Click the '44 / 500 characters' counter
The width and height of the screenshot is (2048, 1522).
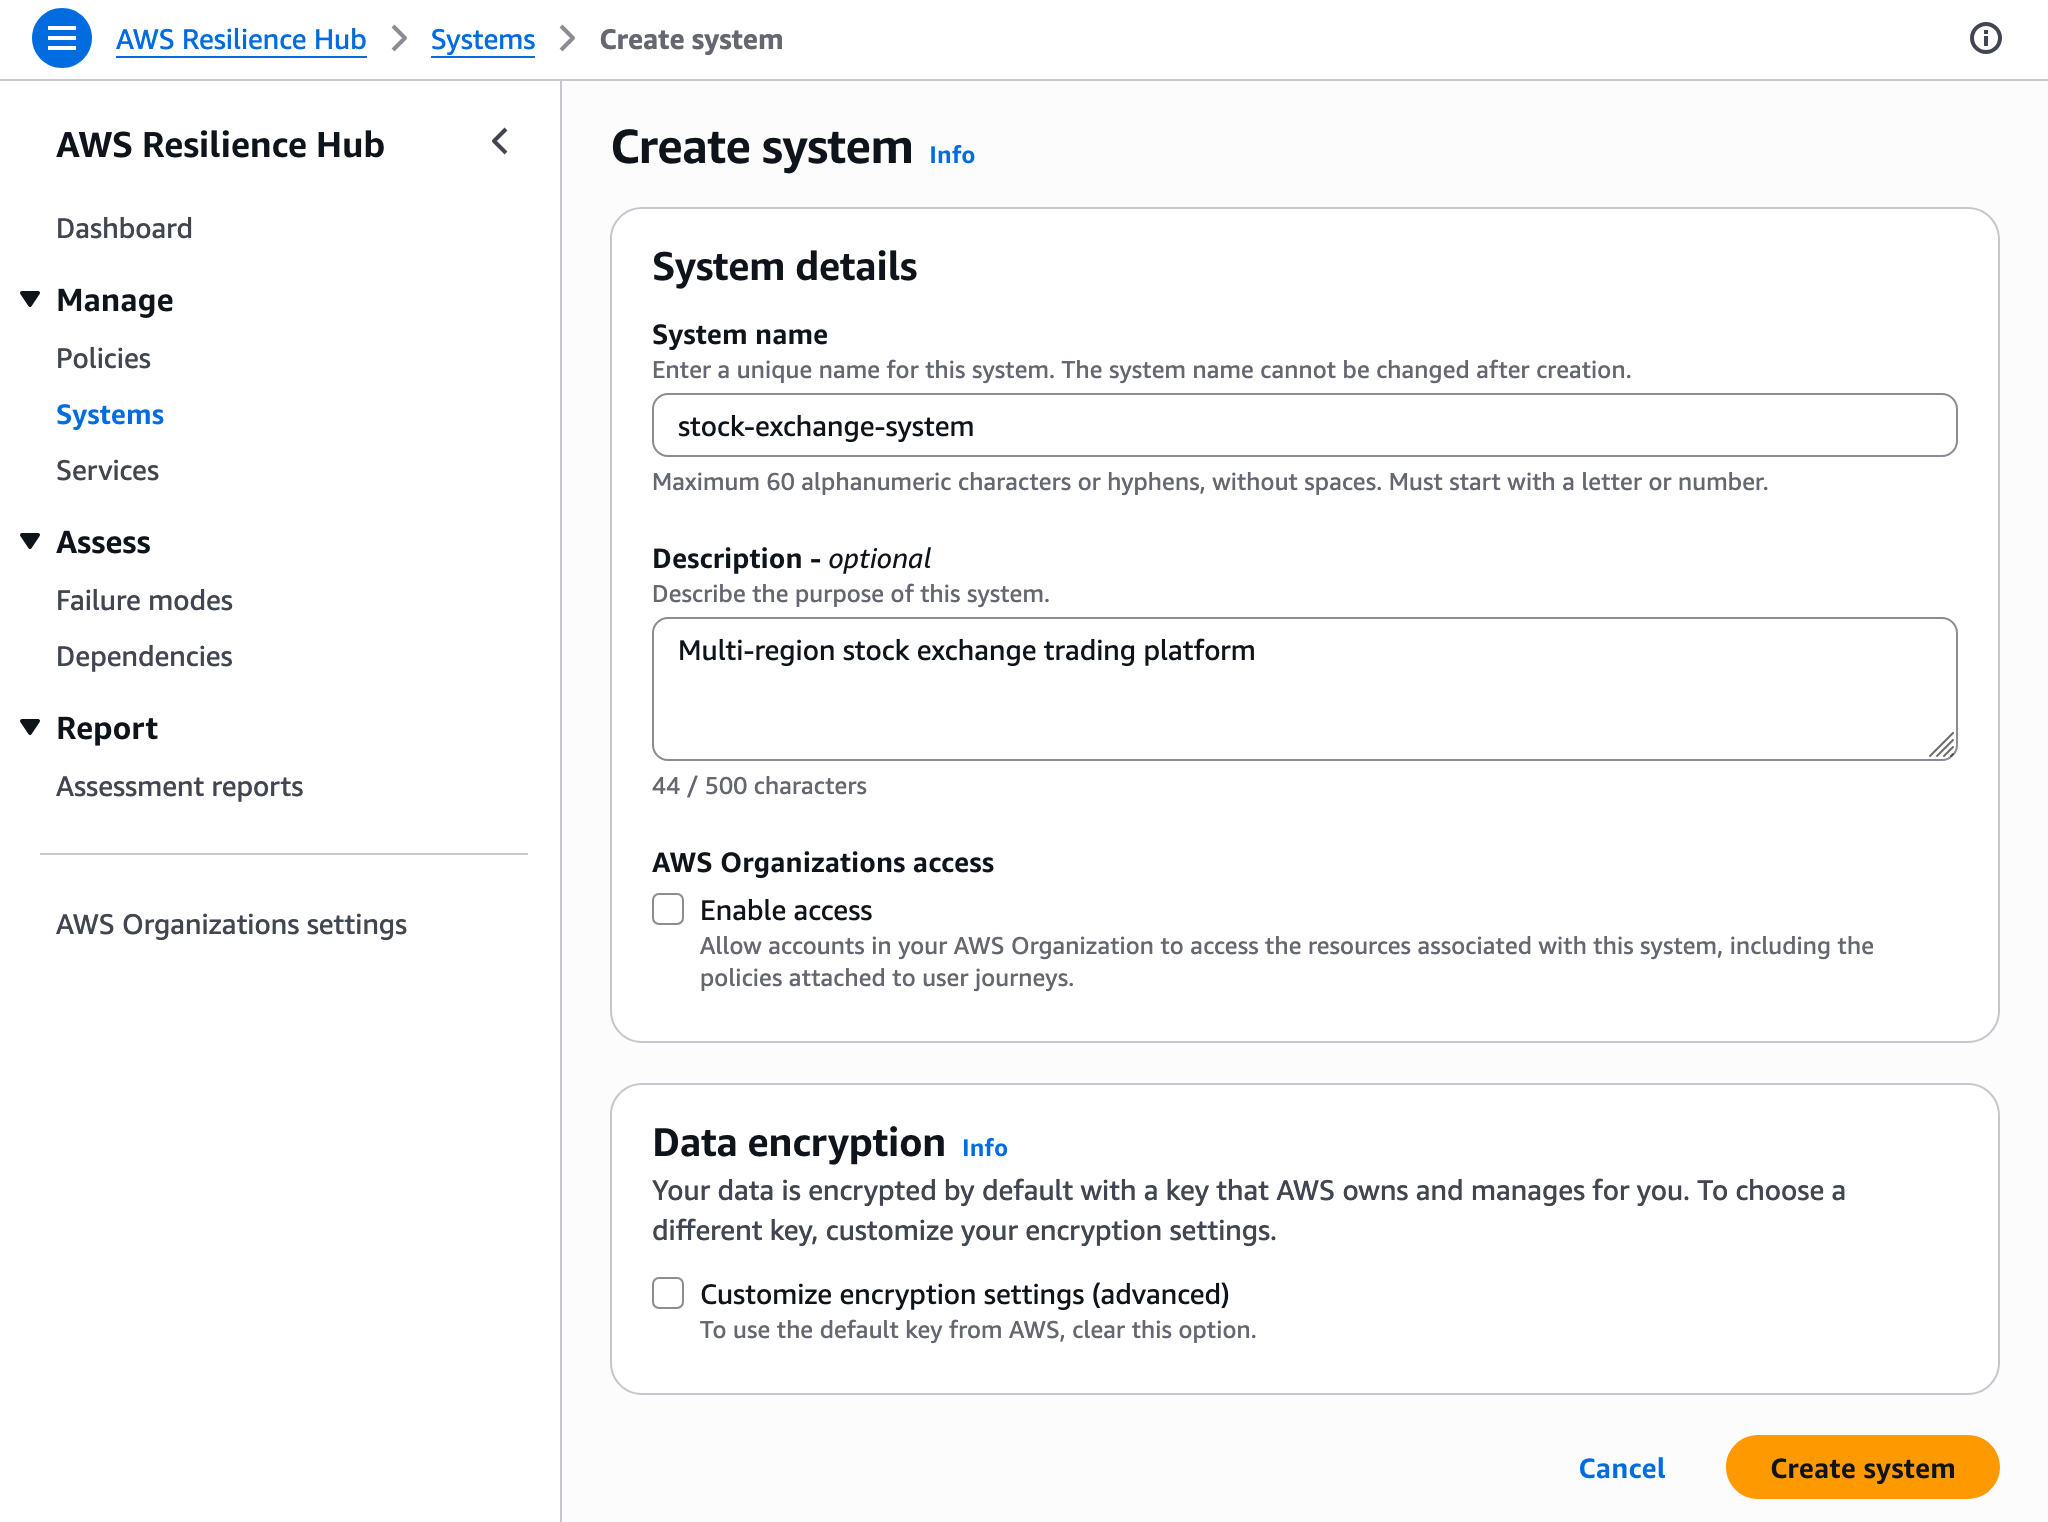759,785
